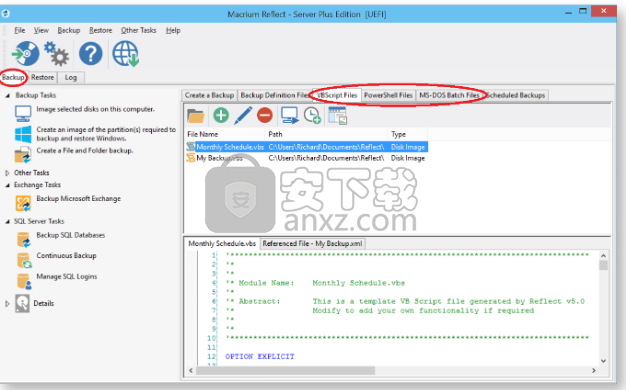626x390 pixels.
Task: Open the Restore menu
Action: pyautogui.click(x=101, y=30)
